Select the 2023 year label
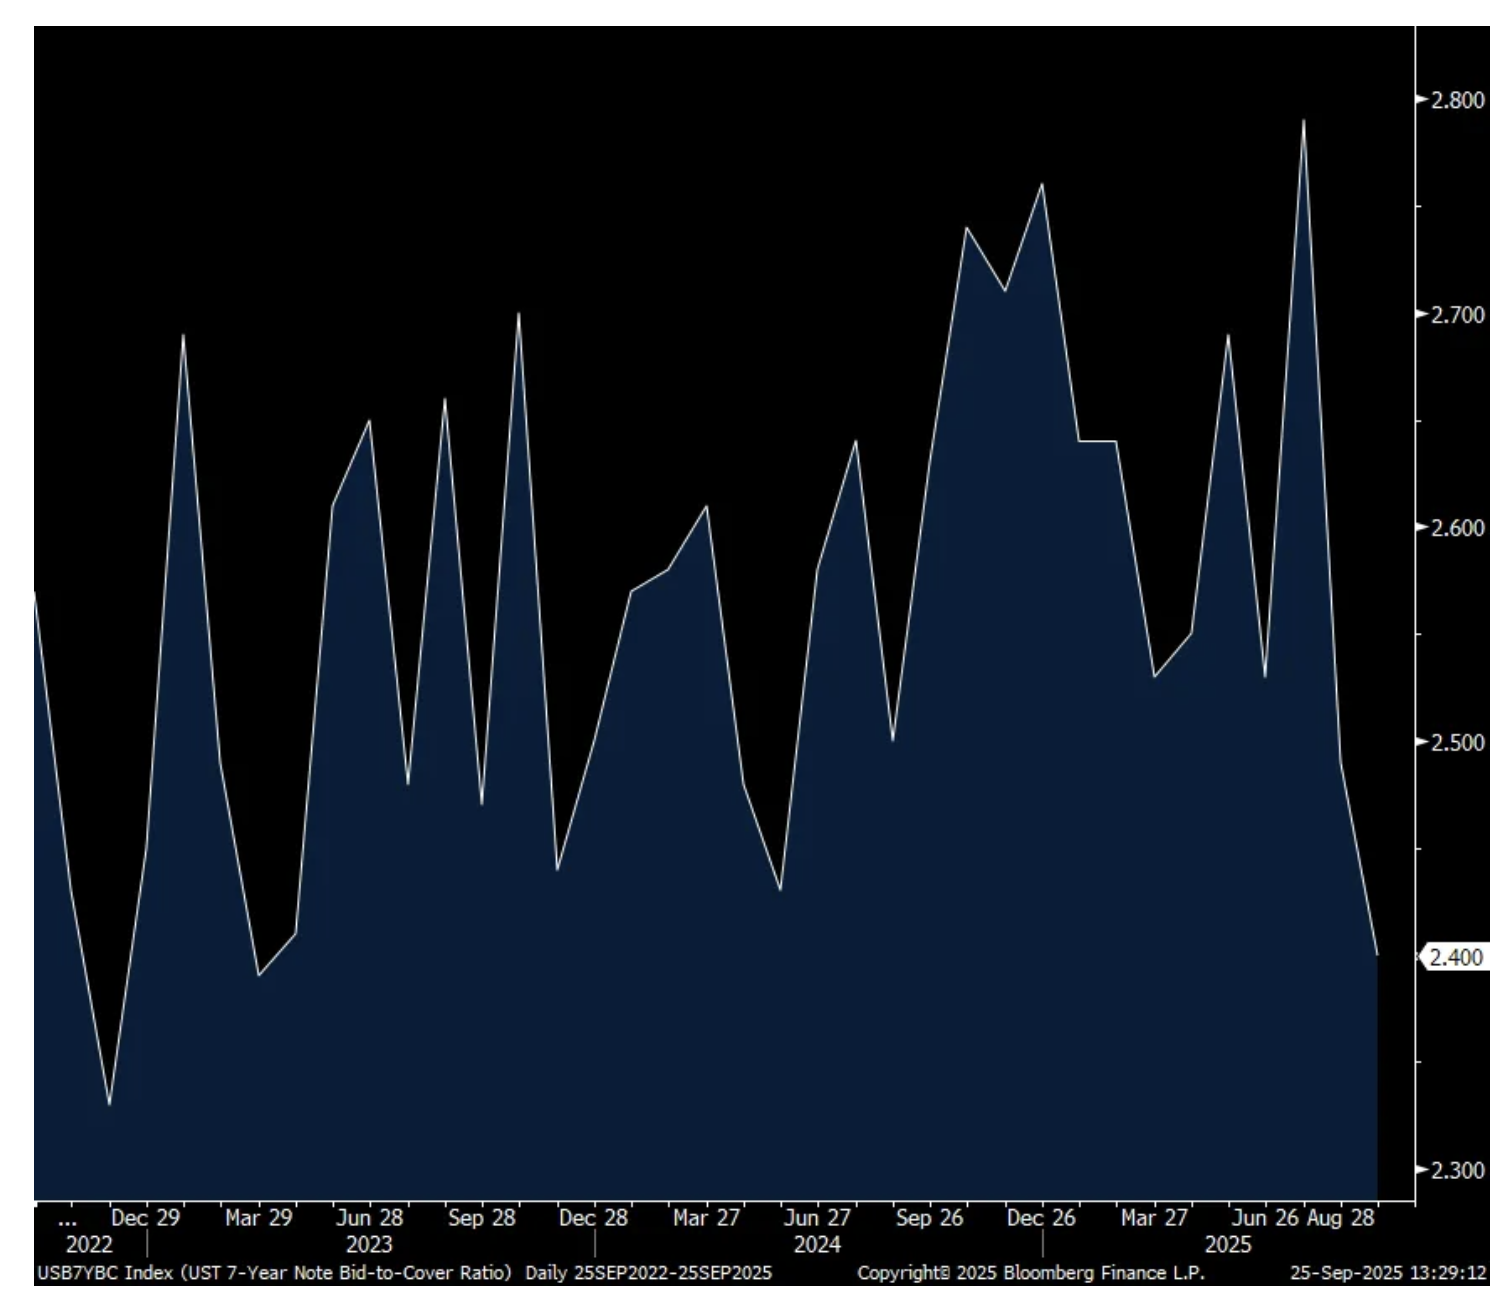The height and width of the screenshot is (1316, 1506). 369,1245
